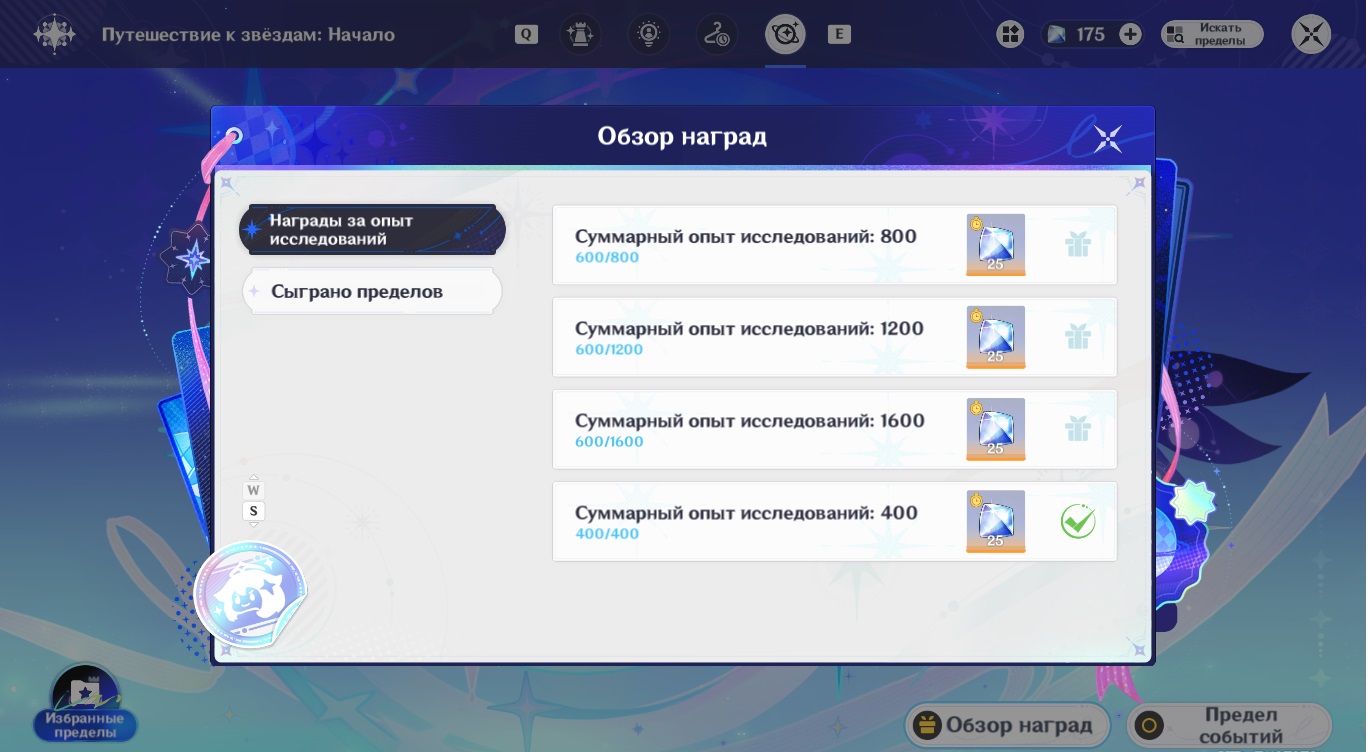1368x752 pixels.
Task: Click the Обзор наград dialog header title
Action: [x=682, y=136]
